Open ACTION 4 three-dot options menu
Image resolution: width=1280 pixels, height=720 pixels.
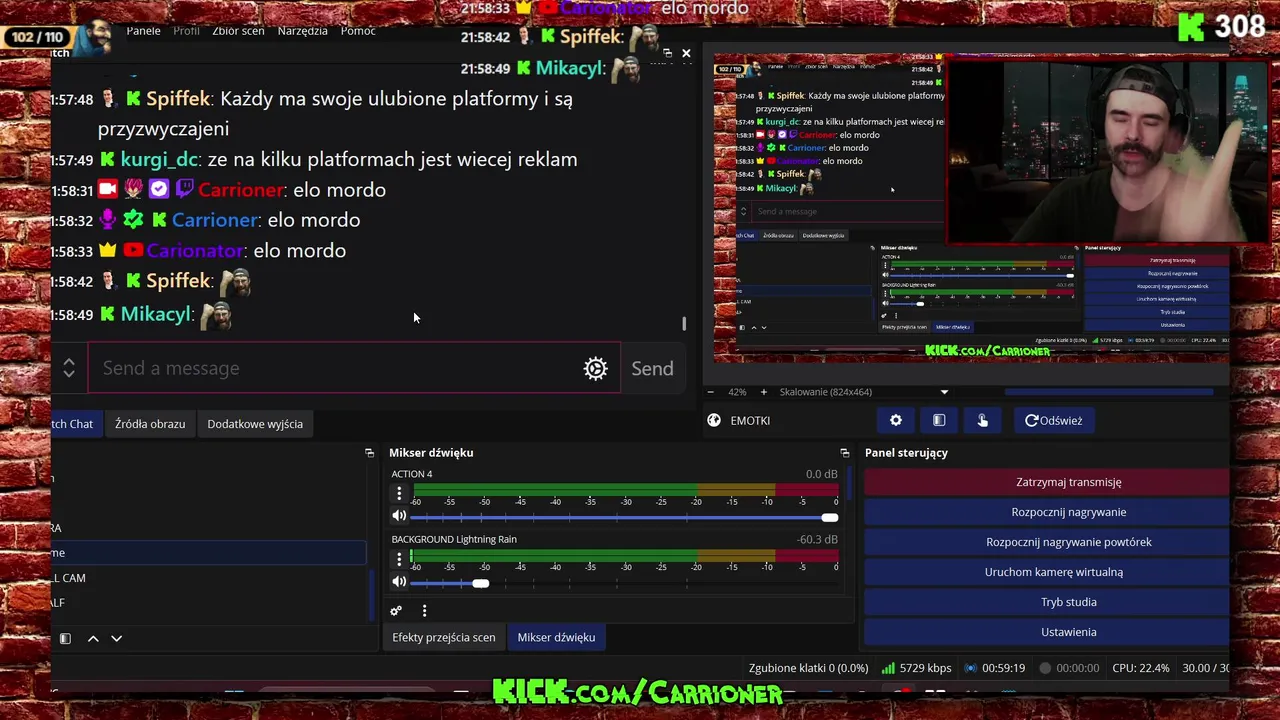coord(399,493)
